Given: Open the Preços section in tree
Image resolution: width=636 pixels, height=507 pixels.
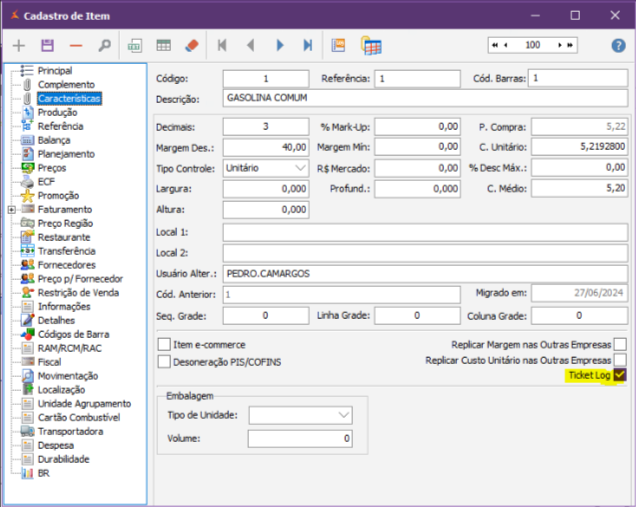Looking at the screenshot, I should tap(53, 168).
